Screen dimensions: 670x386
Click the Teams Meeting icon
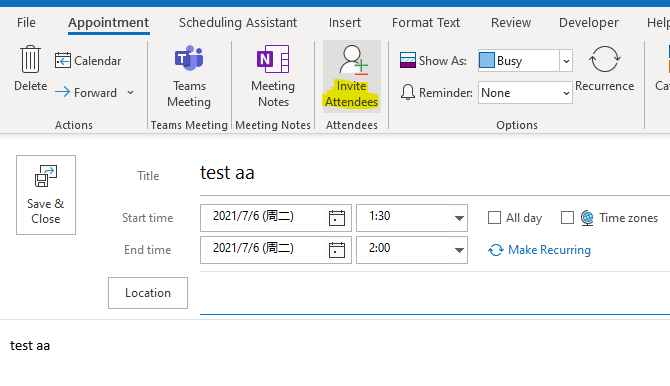point(189,58)
